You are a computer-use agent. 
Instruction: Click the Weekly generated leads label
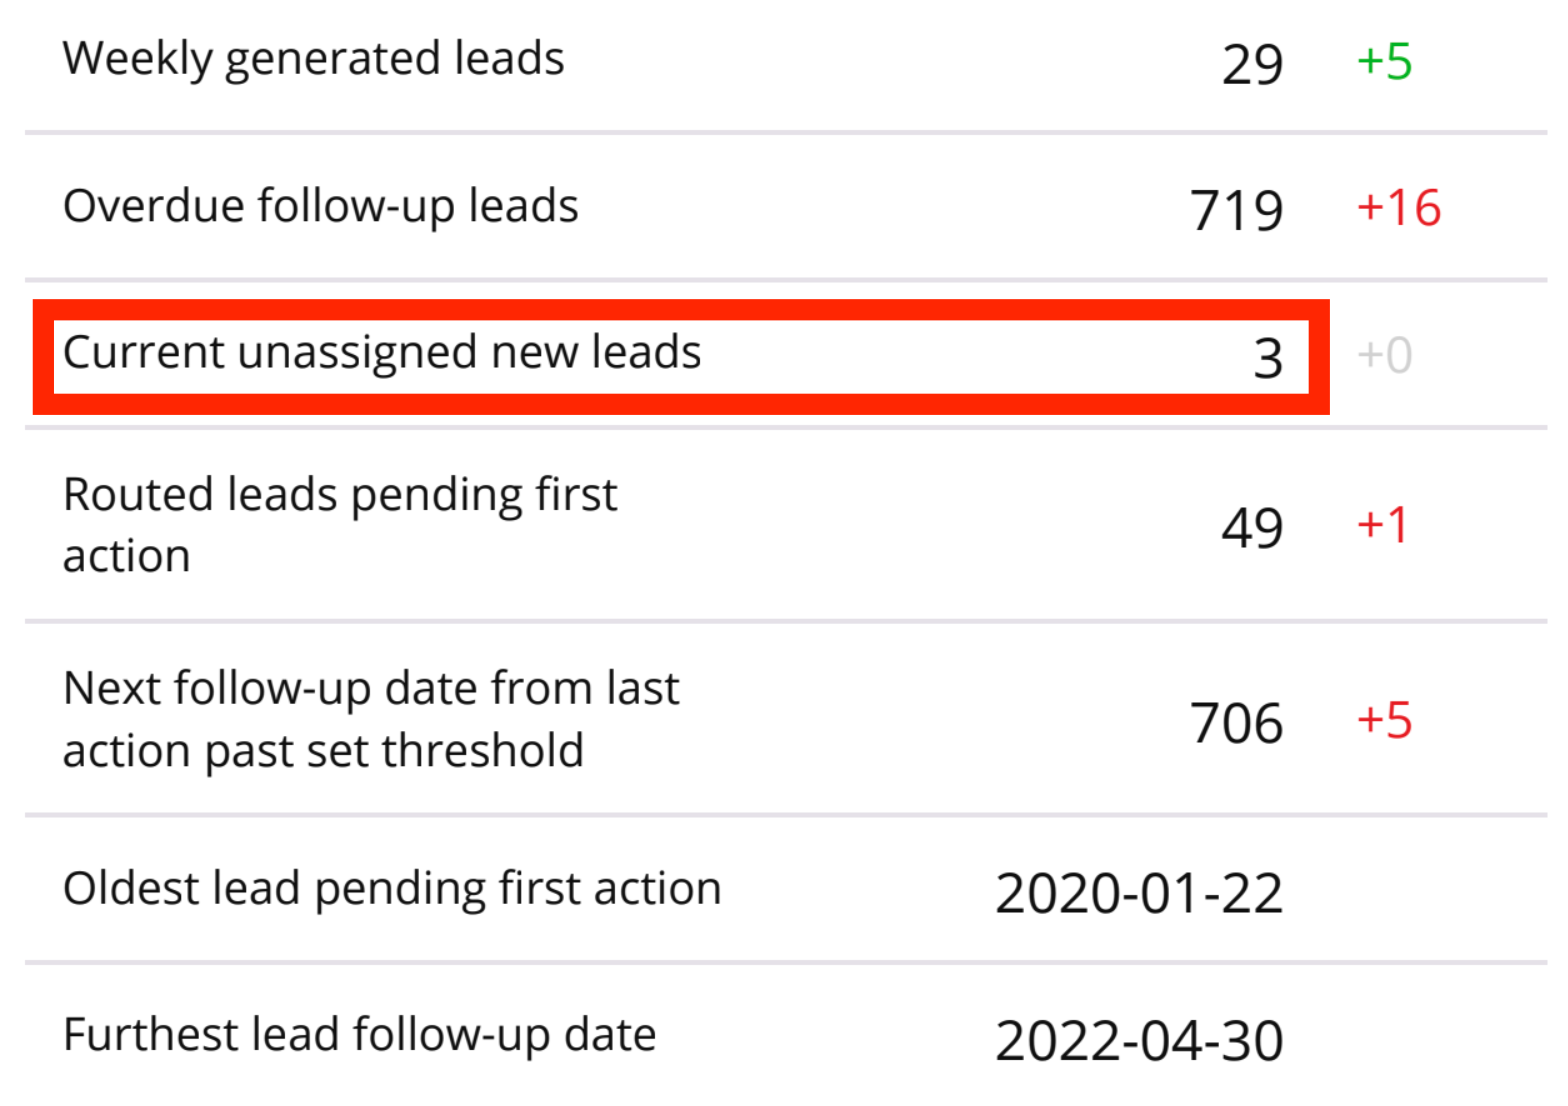tap(313, 59)
